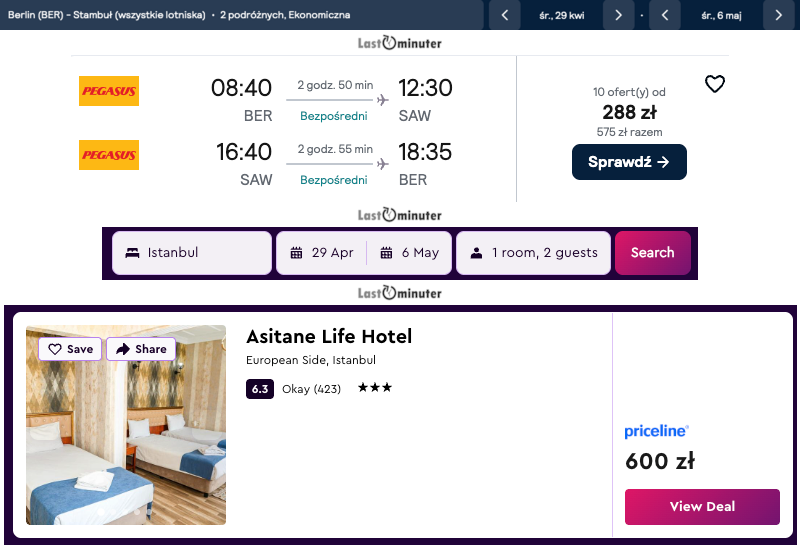Screen dimensions: 800x545
Task: Click the priceline logo
Action: pos(656,431)
